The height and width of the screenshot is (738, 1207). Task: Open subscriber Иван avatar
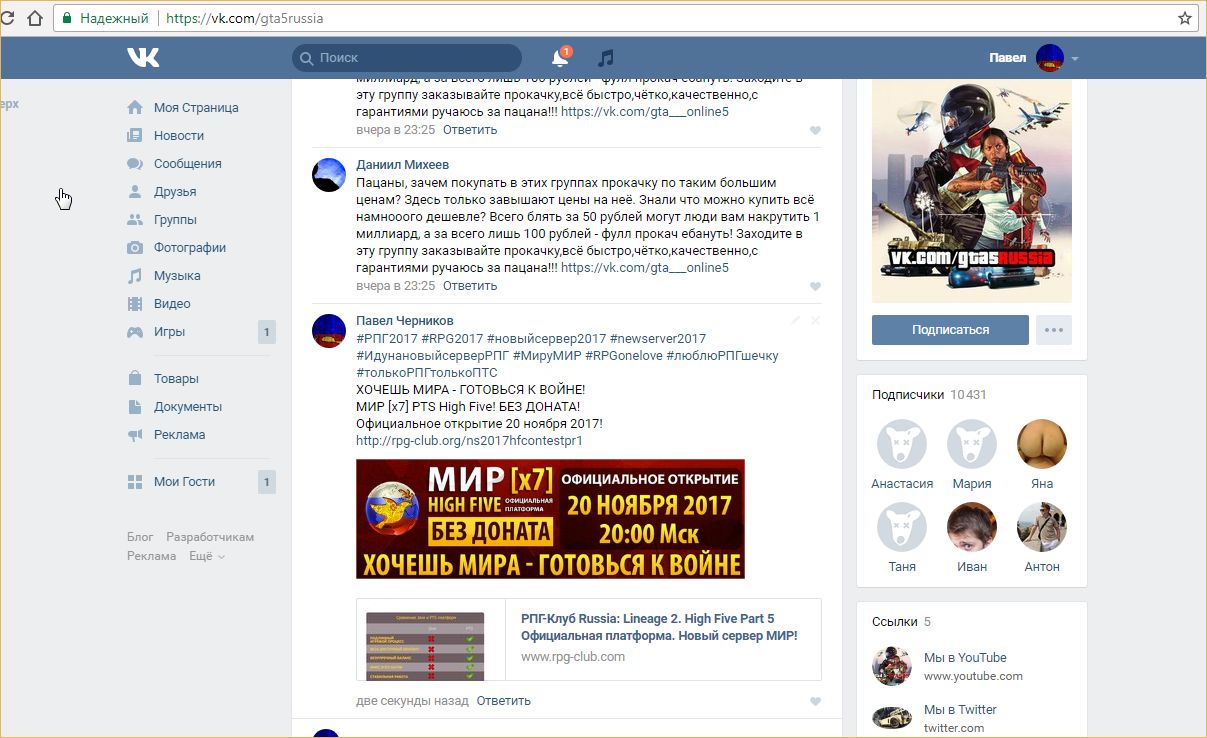[972, 527]
